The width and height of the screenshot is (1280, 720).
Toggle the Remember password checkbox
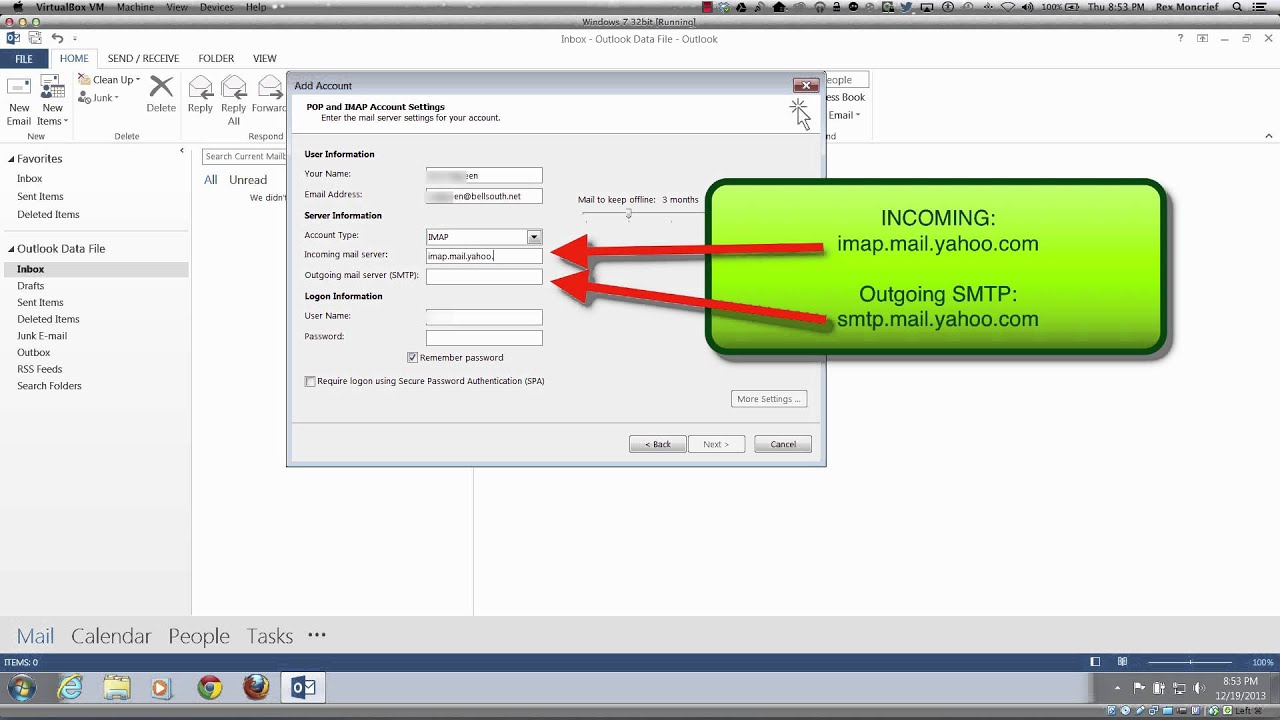tap(412, 357)
